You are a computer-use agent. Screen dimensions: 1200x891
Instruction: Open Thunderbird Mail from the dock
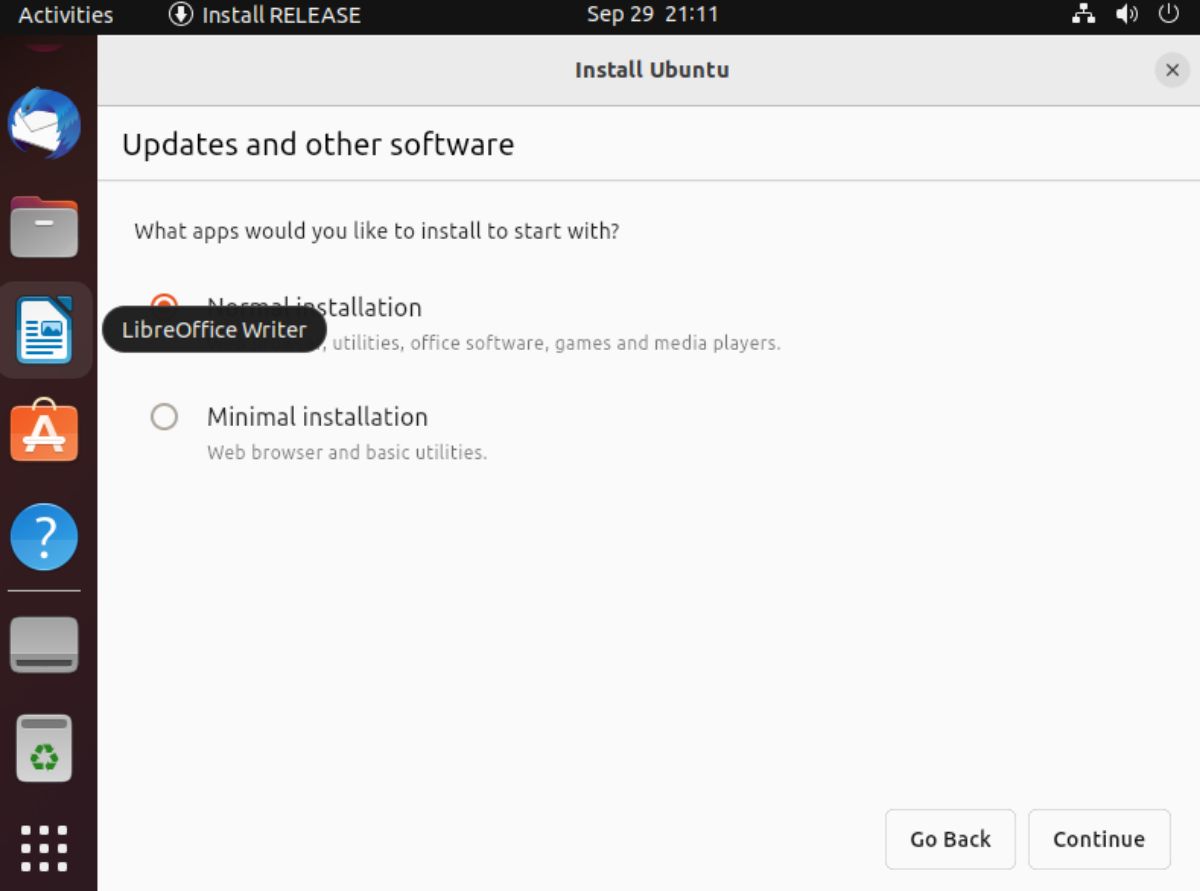click(x=44, y=124)
